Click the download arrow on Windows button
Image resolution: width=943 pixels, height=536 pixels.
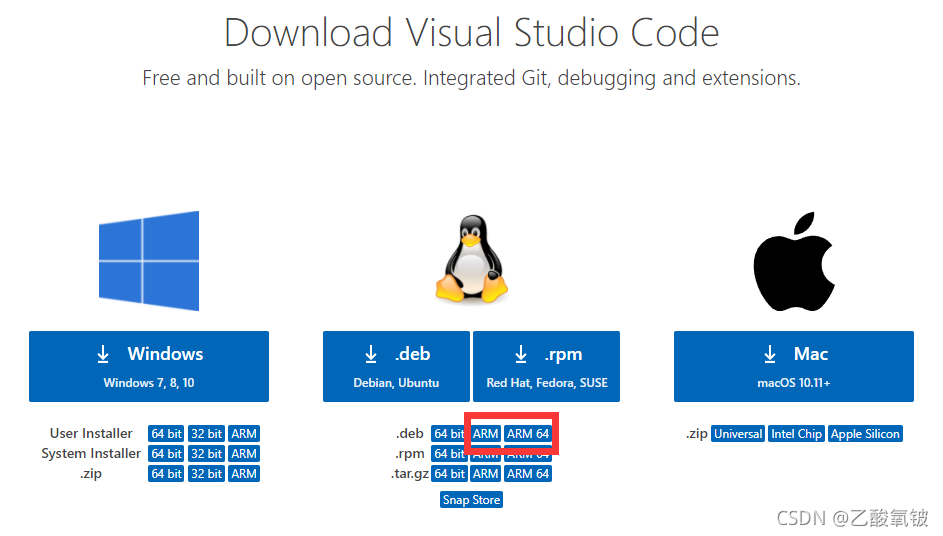coord(103,354)
